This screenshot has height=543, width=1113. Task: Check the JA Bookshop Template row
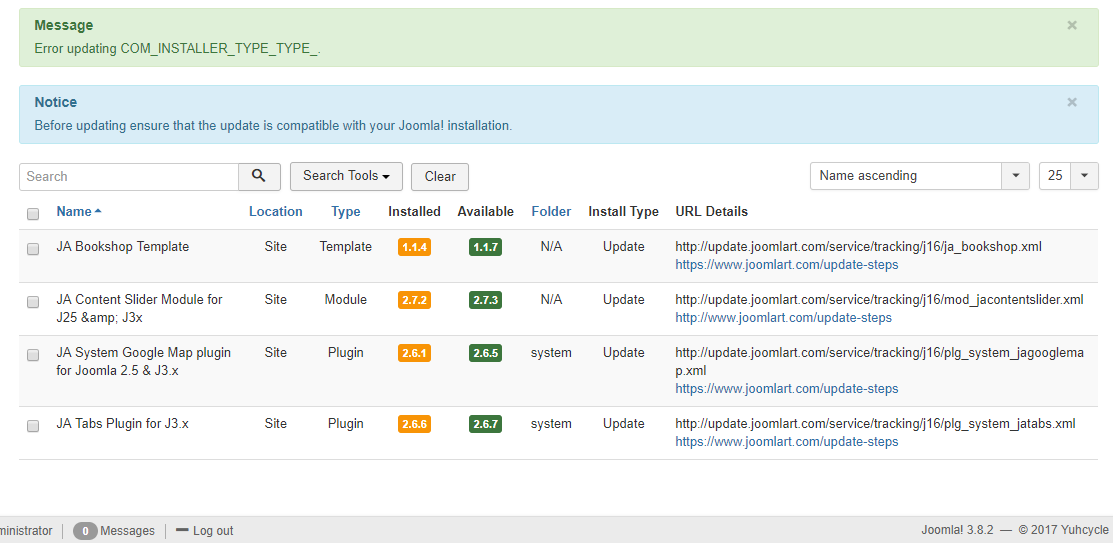pos(33,248)
